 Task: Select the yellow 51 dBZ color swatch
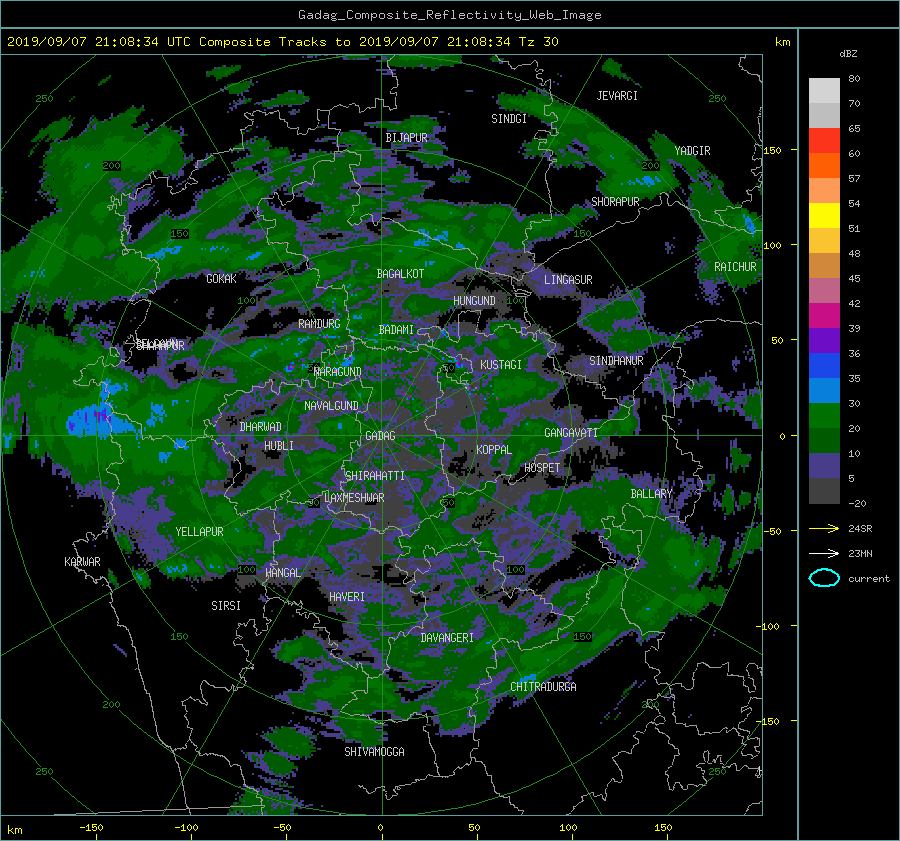pos(824,215)
